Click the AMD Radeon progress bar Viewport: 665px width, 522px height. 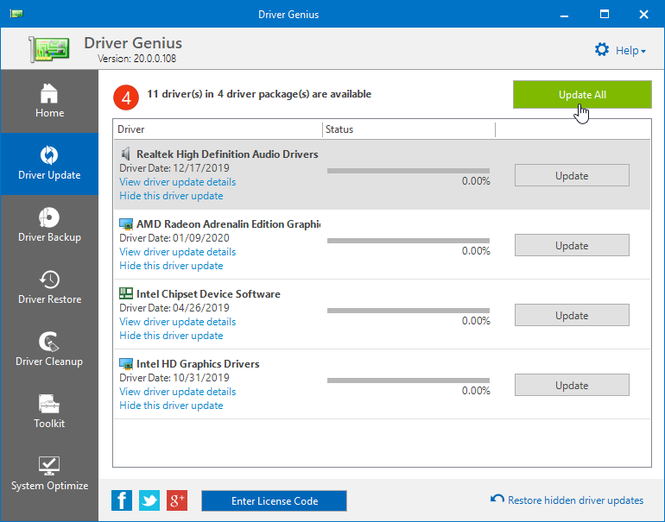tap(408, 240)
